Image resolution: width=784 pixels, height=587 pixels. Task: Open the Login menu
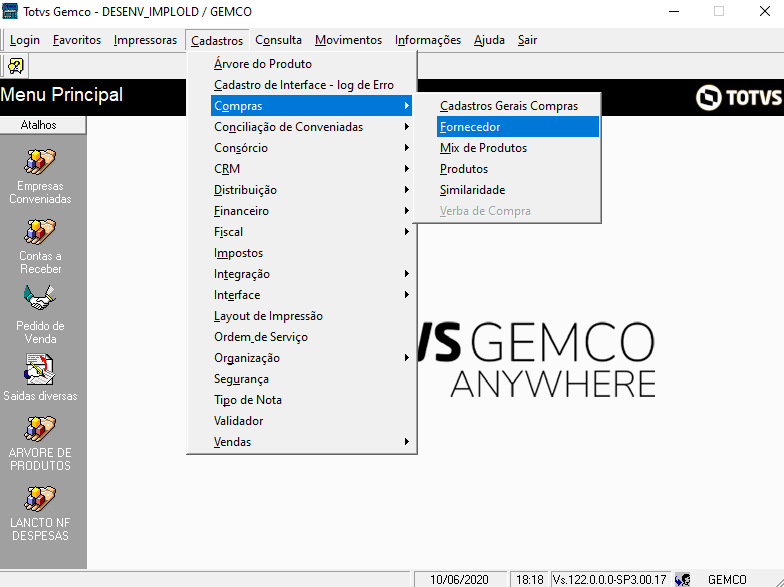[24, 40]
